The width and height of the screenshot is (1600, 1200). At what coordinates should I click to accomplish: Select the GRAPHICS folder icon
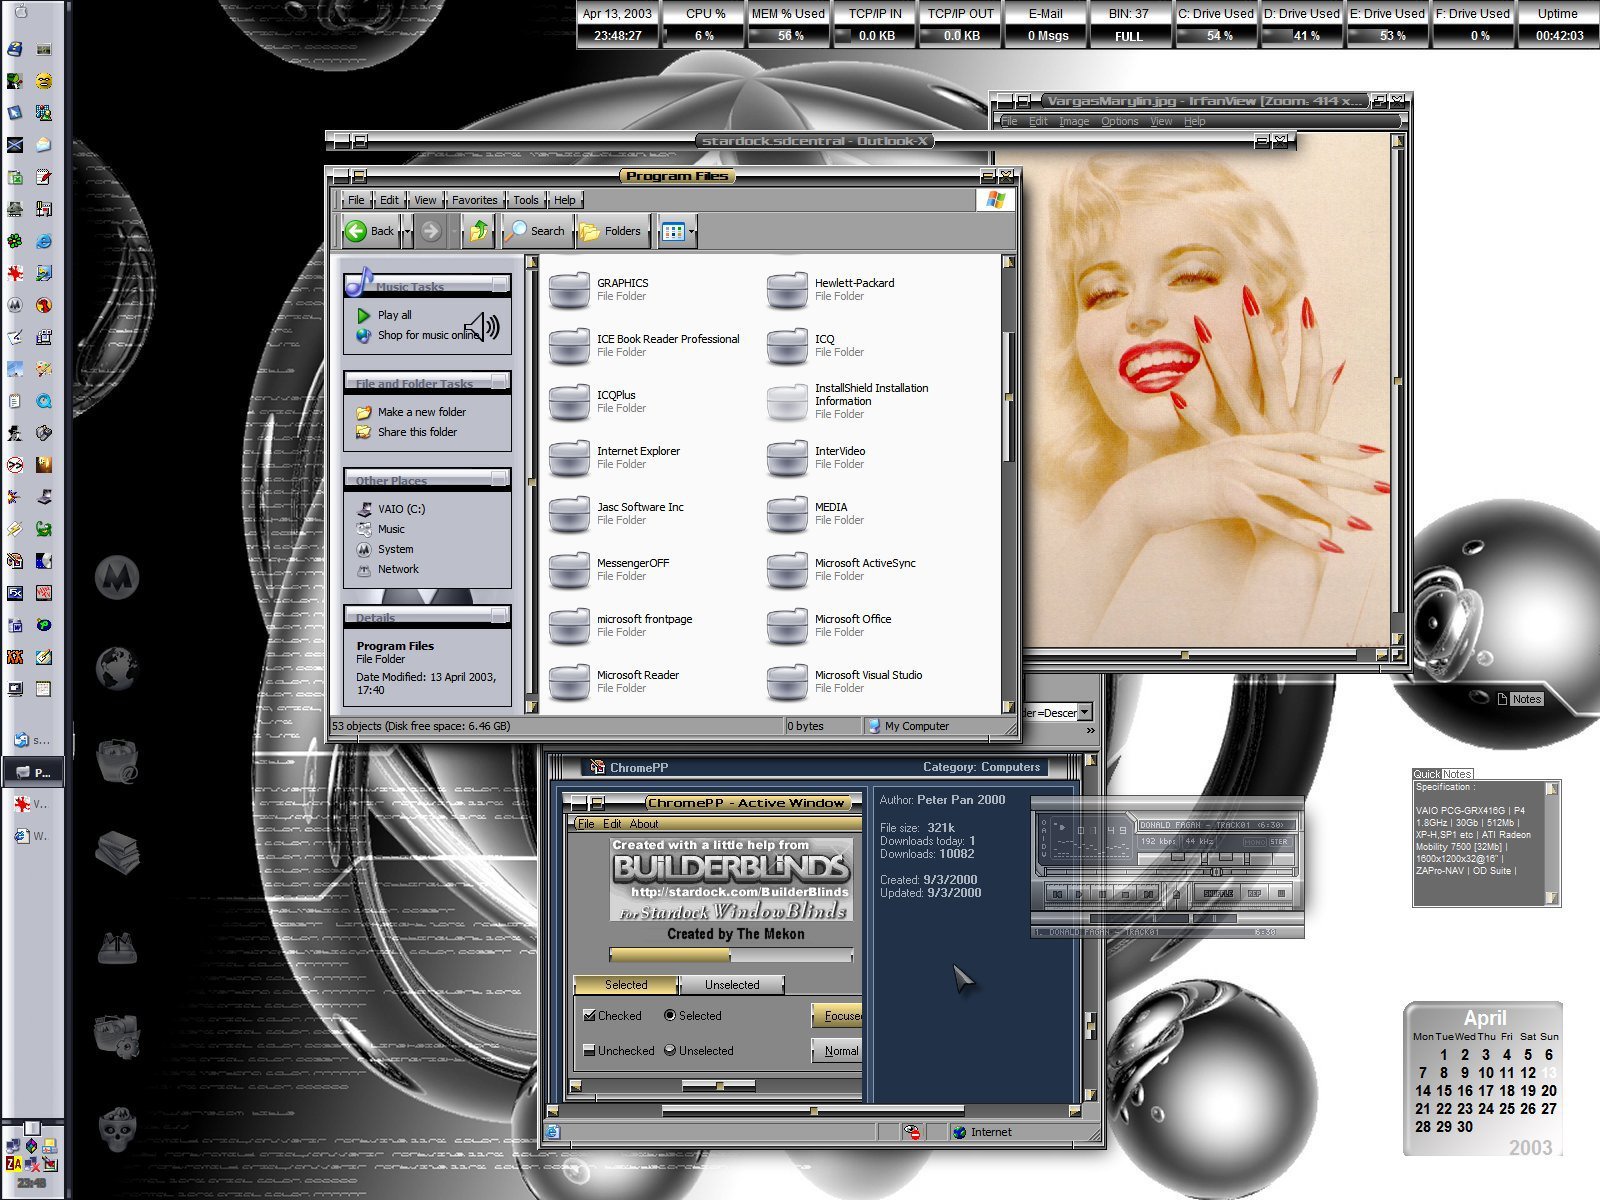(x=570, y=290)
